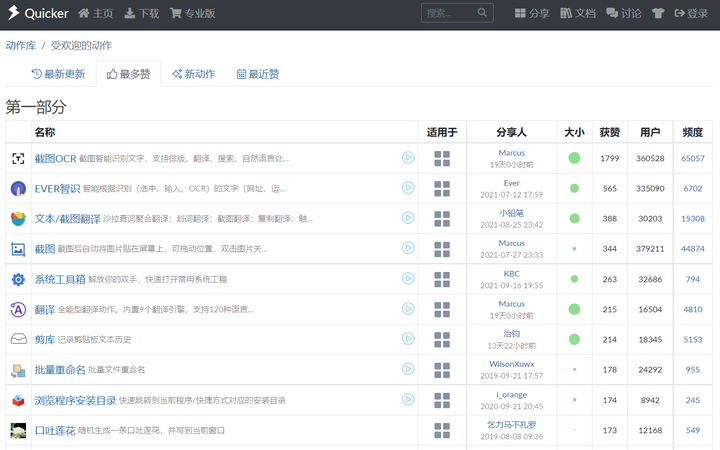This screenshot has width=720, height=450.
Task: Switch to the 最新更新 tab
Action: [x=58, y=74]
